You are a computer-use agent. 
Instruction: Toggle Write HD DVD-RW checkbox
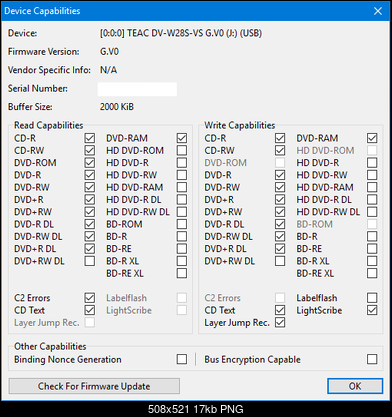[x=372, y=175]
